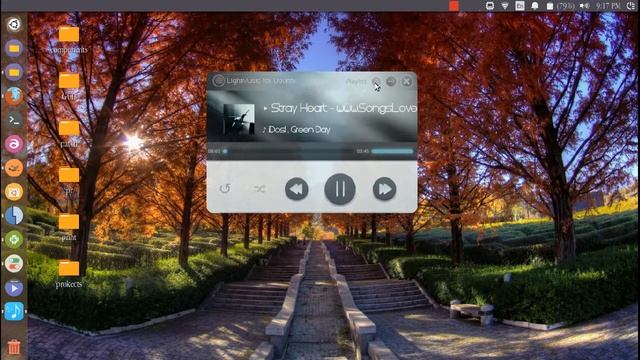Open the Playlist view in the player

pyautogui.click(x=356, y=82)
